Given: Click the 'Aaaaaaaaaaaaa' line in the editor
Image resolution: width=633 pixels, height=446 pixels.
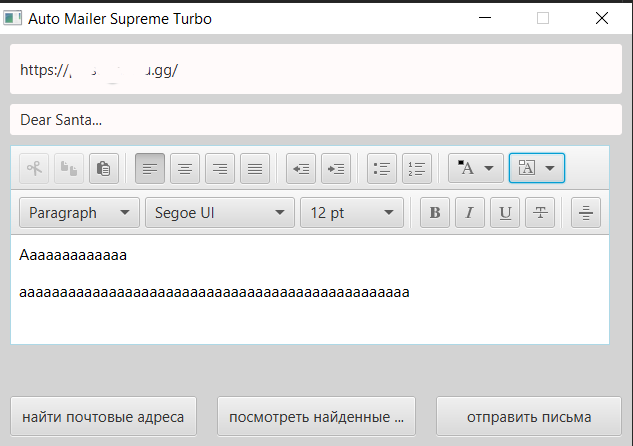Looking at the screenshot, I should pyautogui.click(x=73, y=255).
